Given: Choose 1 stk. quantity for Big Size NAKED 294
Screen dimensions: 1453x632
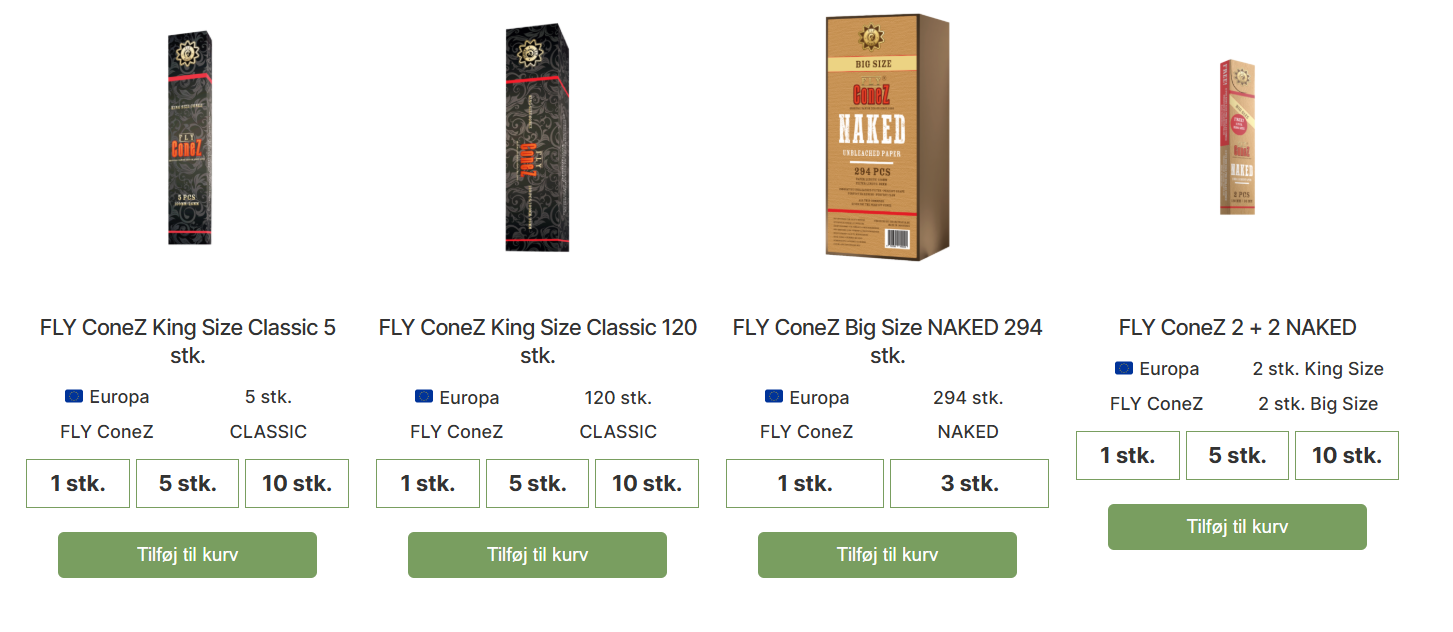Looking at the screenshot, I should (x=805, y=484).
